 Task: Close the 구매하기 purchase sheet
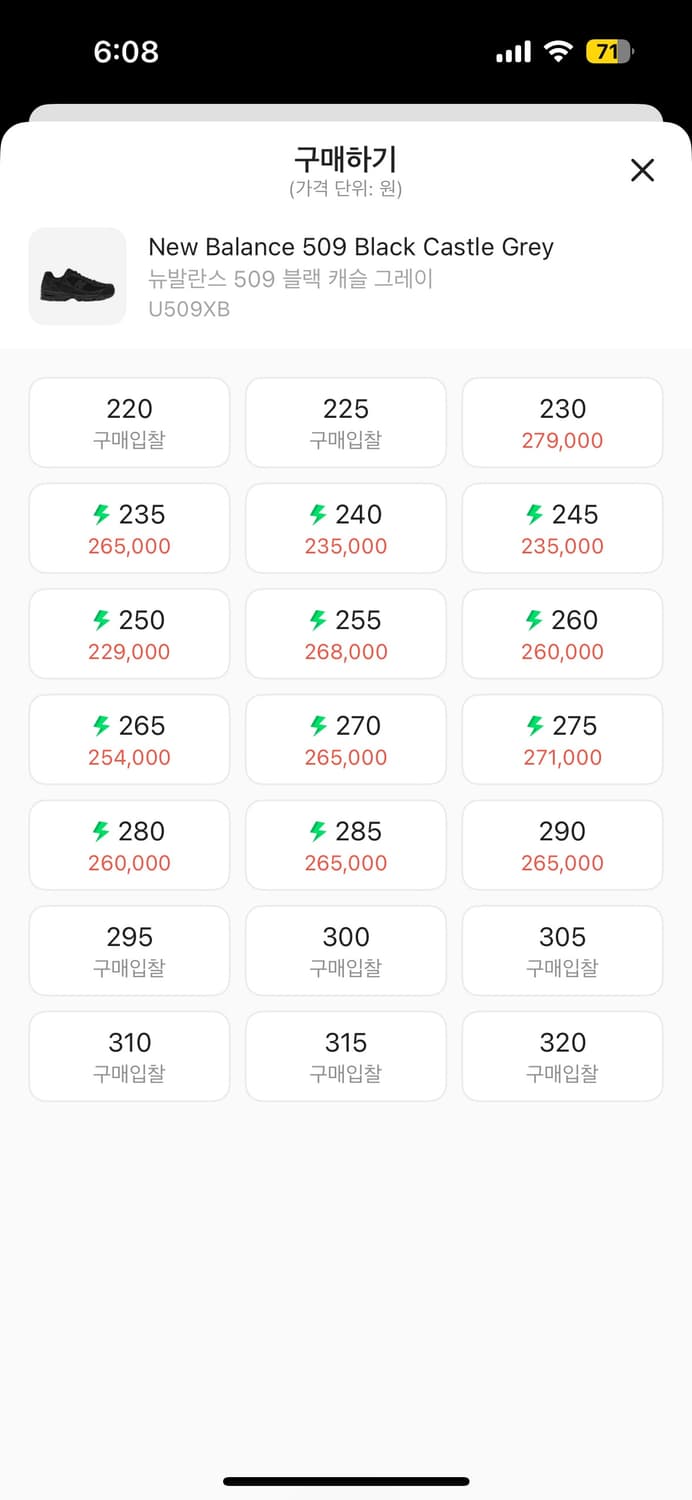click(x=642, y=170)
